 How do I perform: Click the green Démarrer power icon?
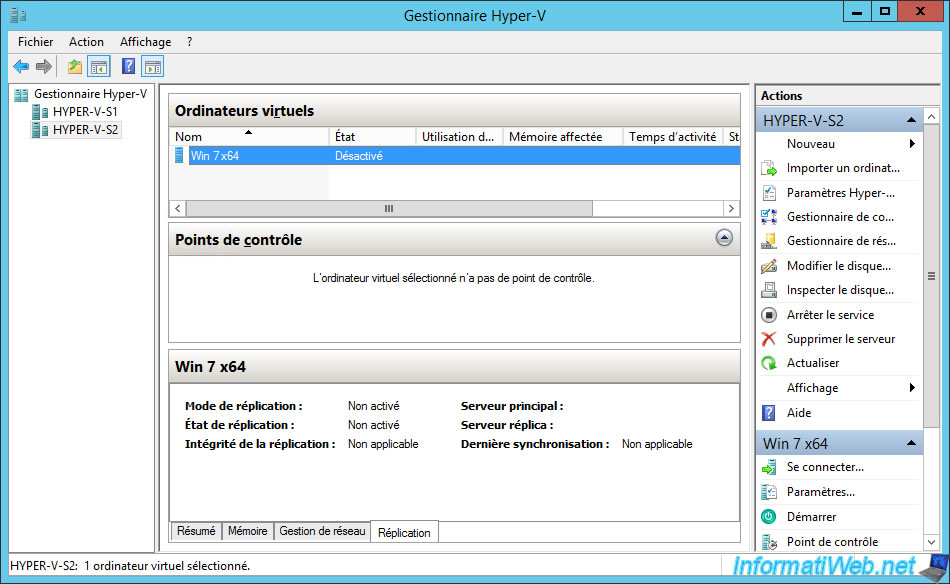(x=769, y=517)
